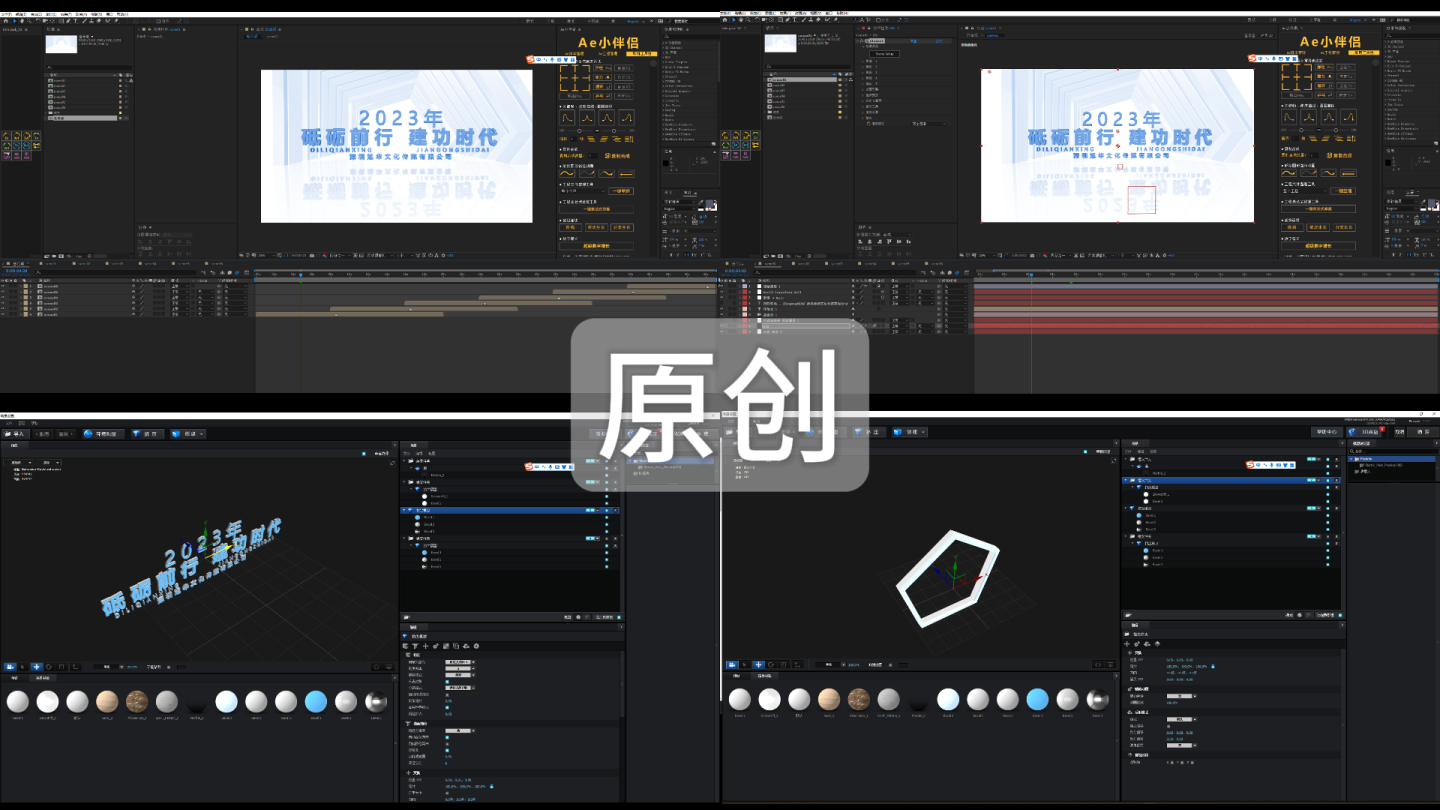This screenshot has width=1440, height=810.
Task: Toggle the scale lock icon in bottom-left properties panel
Action: tap(490, 786)
